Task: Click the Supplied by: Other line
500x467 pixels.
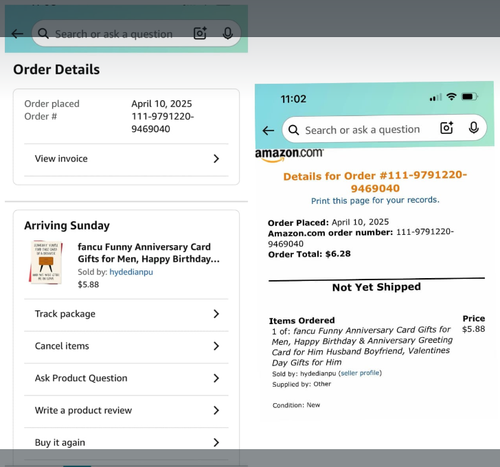Action: [x=302, y=384]
